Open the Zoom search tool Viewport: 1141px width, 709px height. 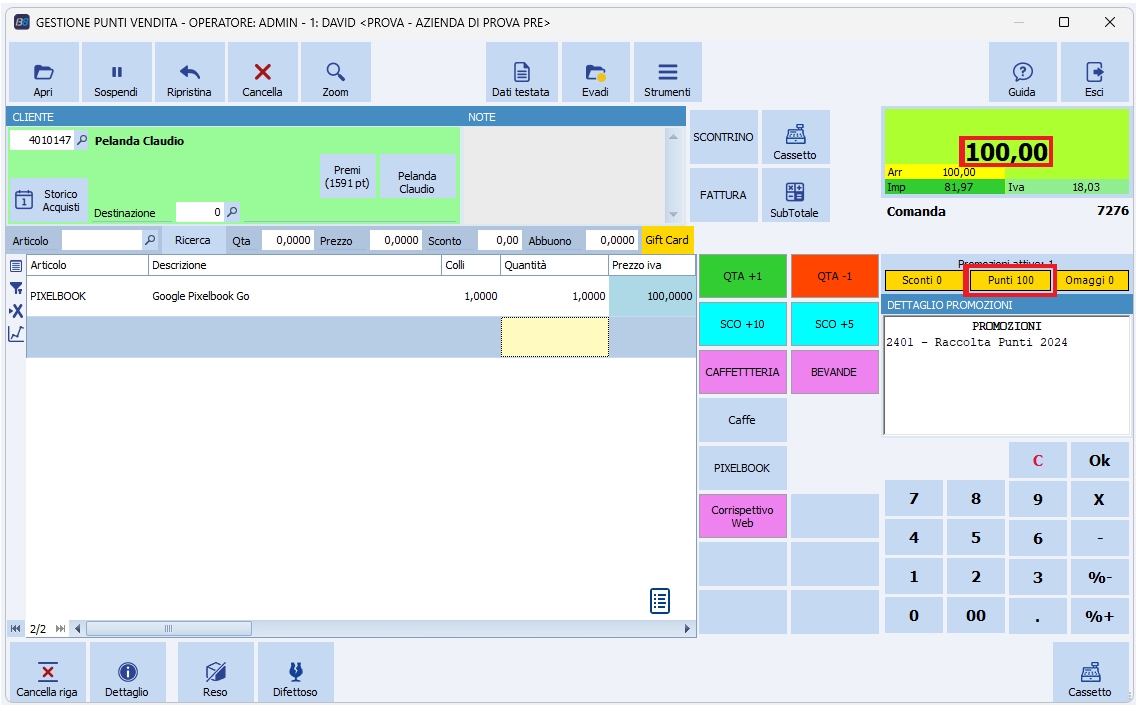(x=335, y=72)
